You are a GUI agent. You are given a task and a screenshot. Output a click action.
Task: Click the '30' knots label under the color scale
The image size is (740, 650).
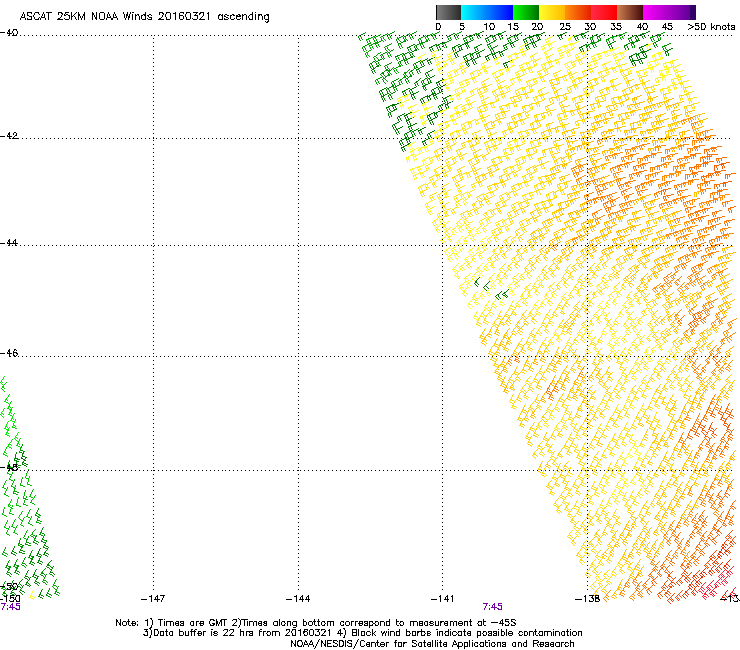pos(590,27)
